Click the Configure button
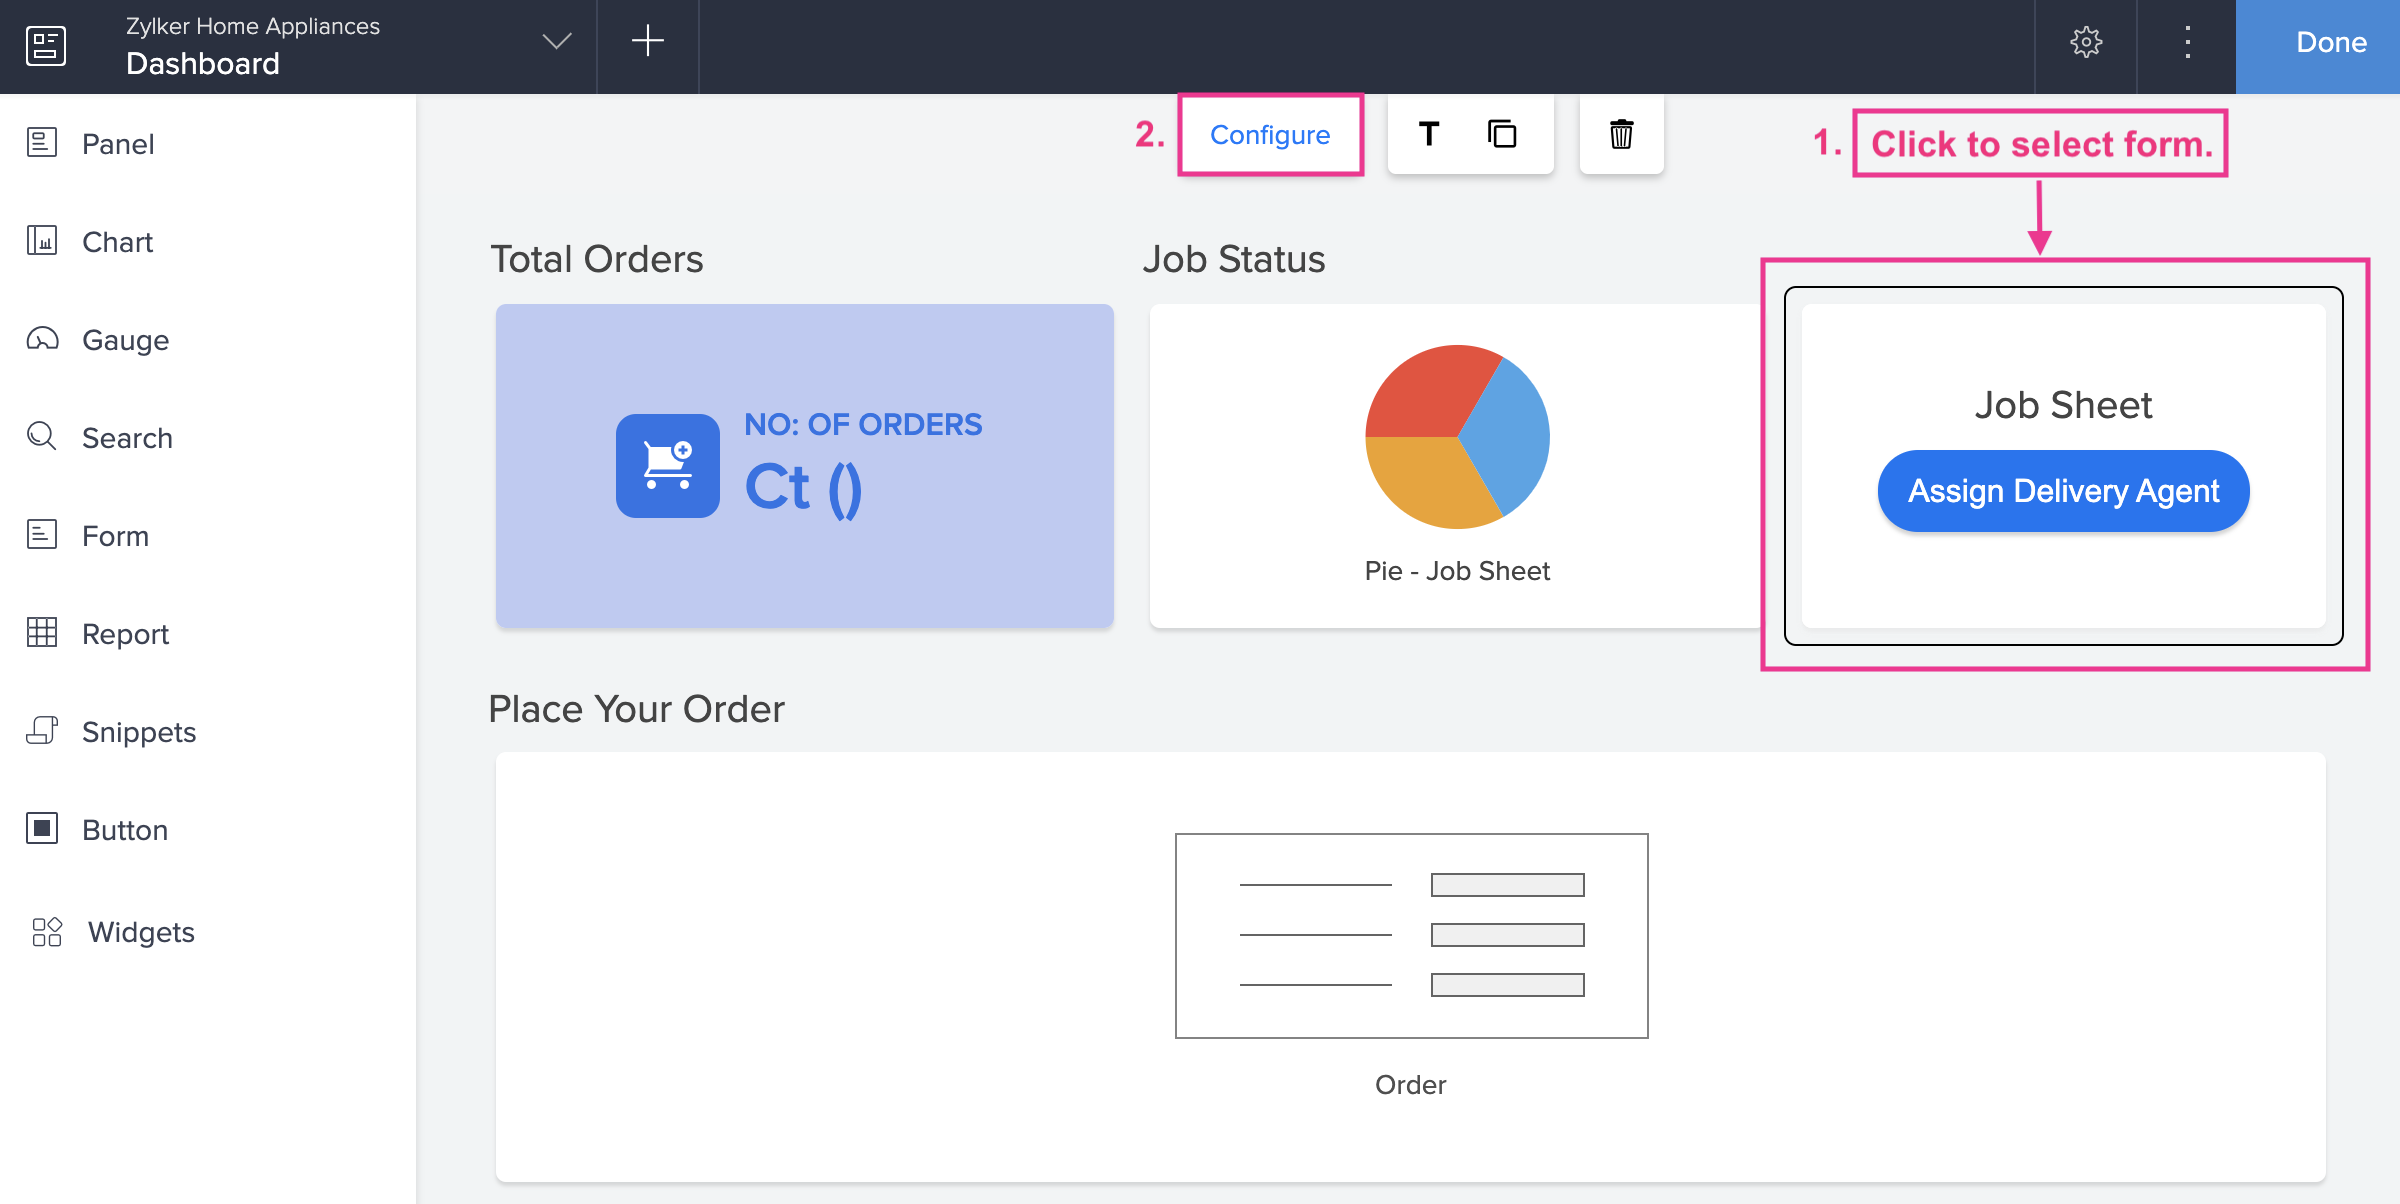This screenshot has height=1204, width=2400. 1270,135
